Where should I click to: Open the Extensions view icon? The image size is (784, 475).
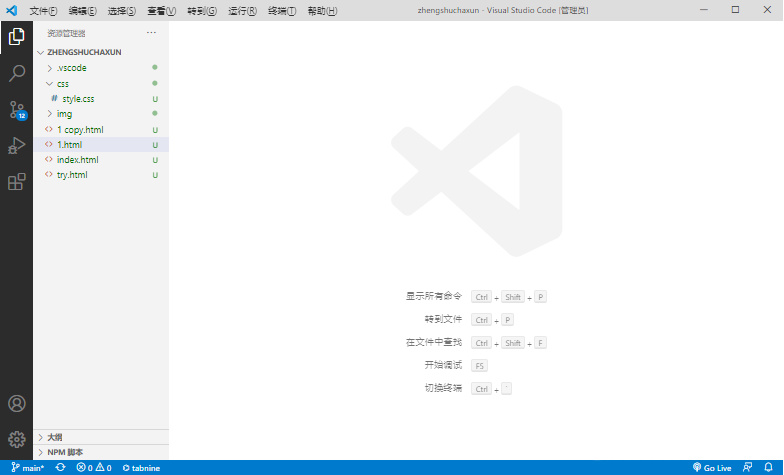16,182
